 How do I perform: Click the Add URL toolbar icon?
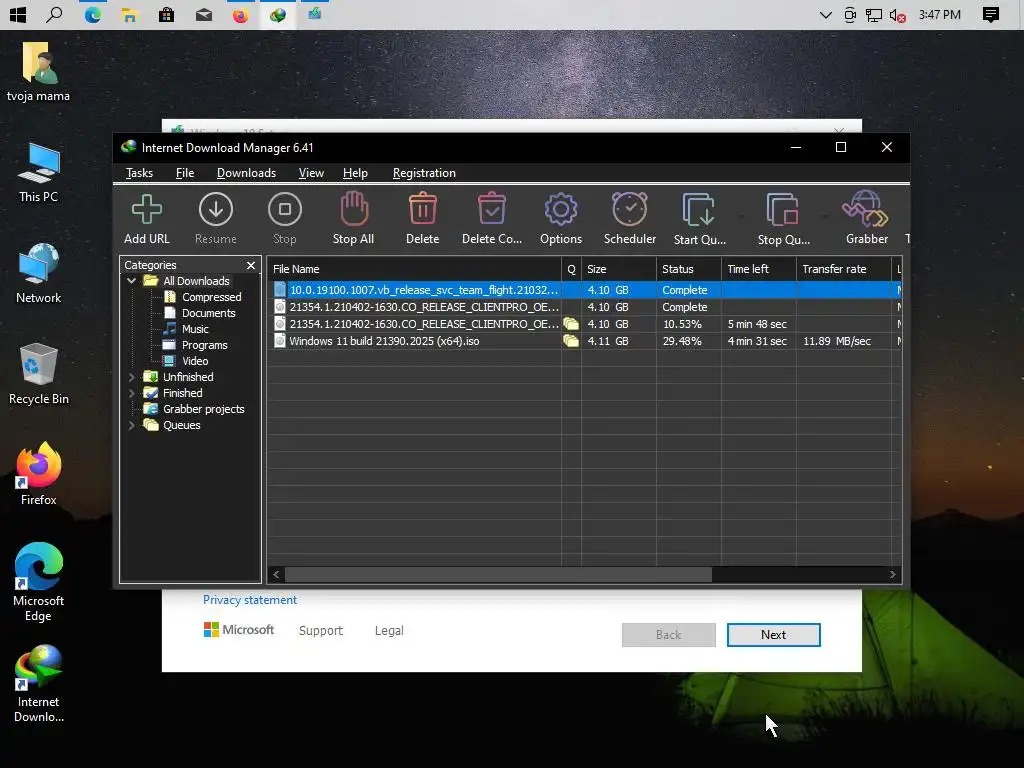point(147,210)
